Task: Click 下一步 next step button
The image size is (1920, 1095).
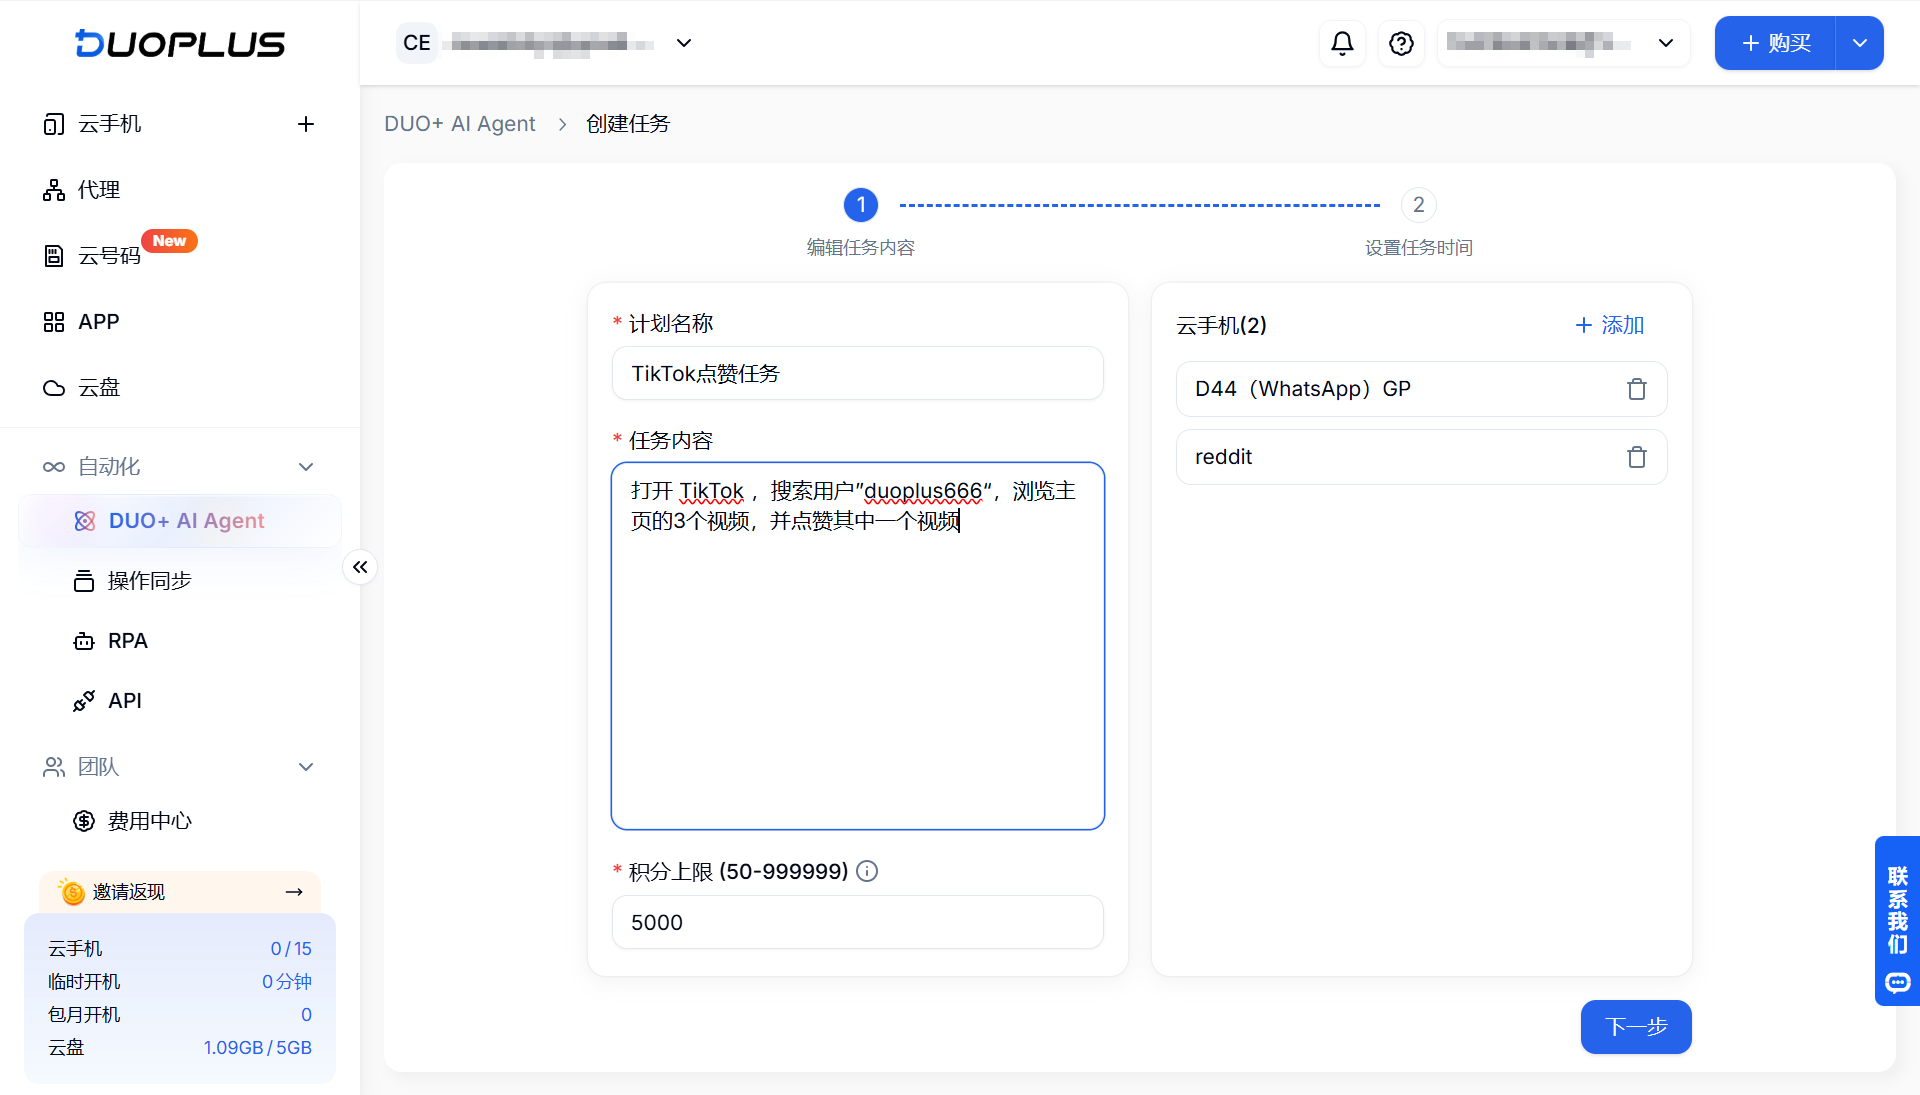Action: [1636, 1027]
